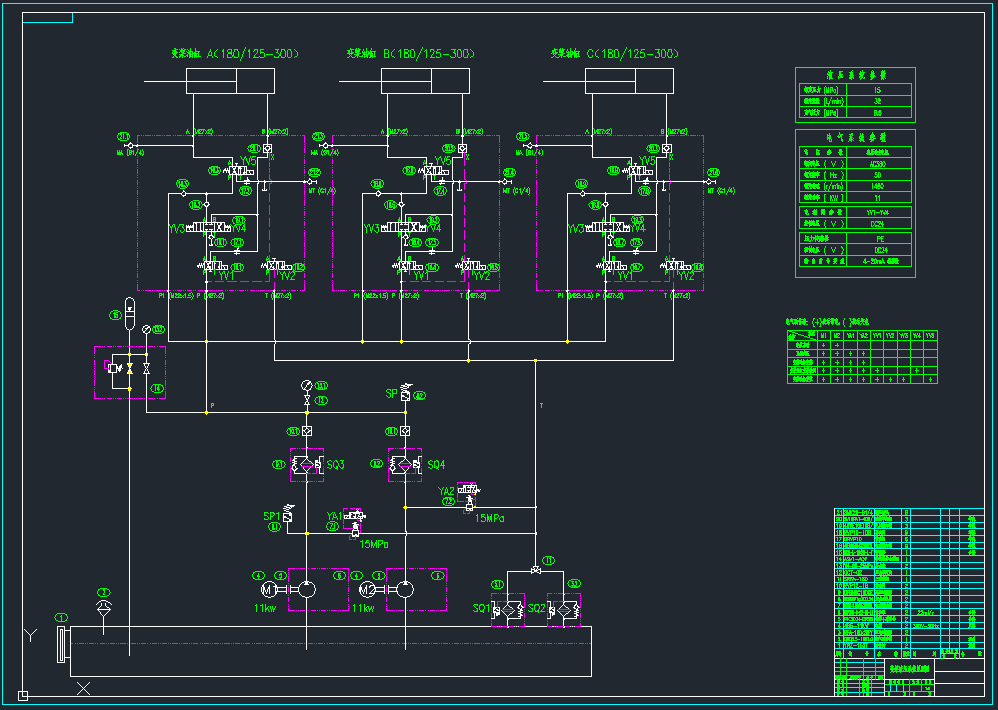Click the YV5 column header in action table
The image size is (998, 710).
[x=931, y=335]
